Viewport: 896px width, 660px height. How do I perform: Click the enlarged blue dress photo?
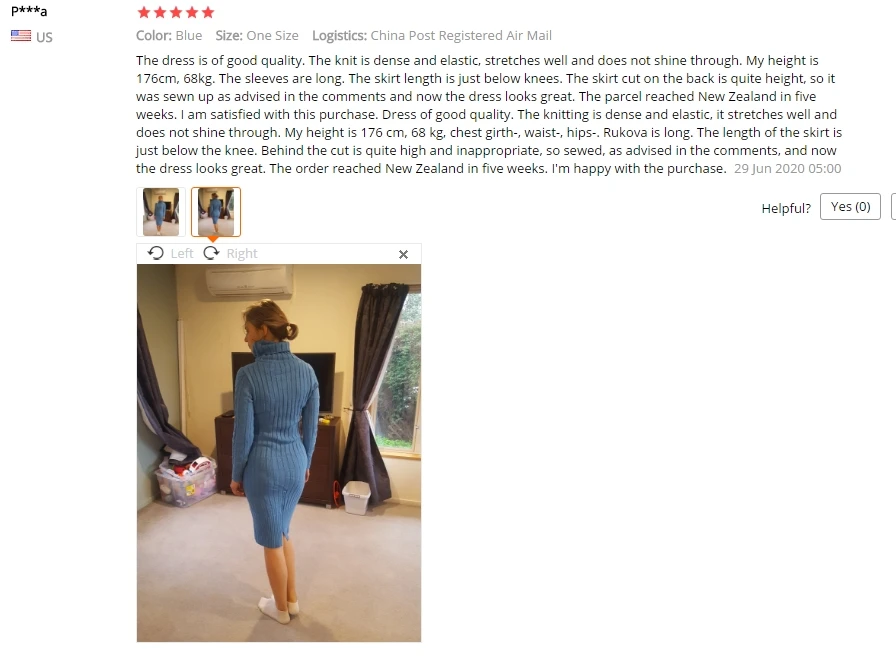279,453
